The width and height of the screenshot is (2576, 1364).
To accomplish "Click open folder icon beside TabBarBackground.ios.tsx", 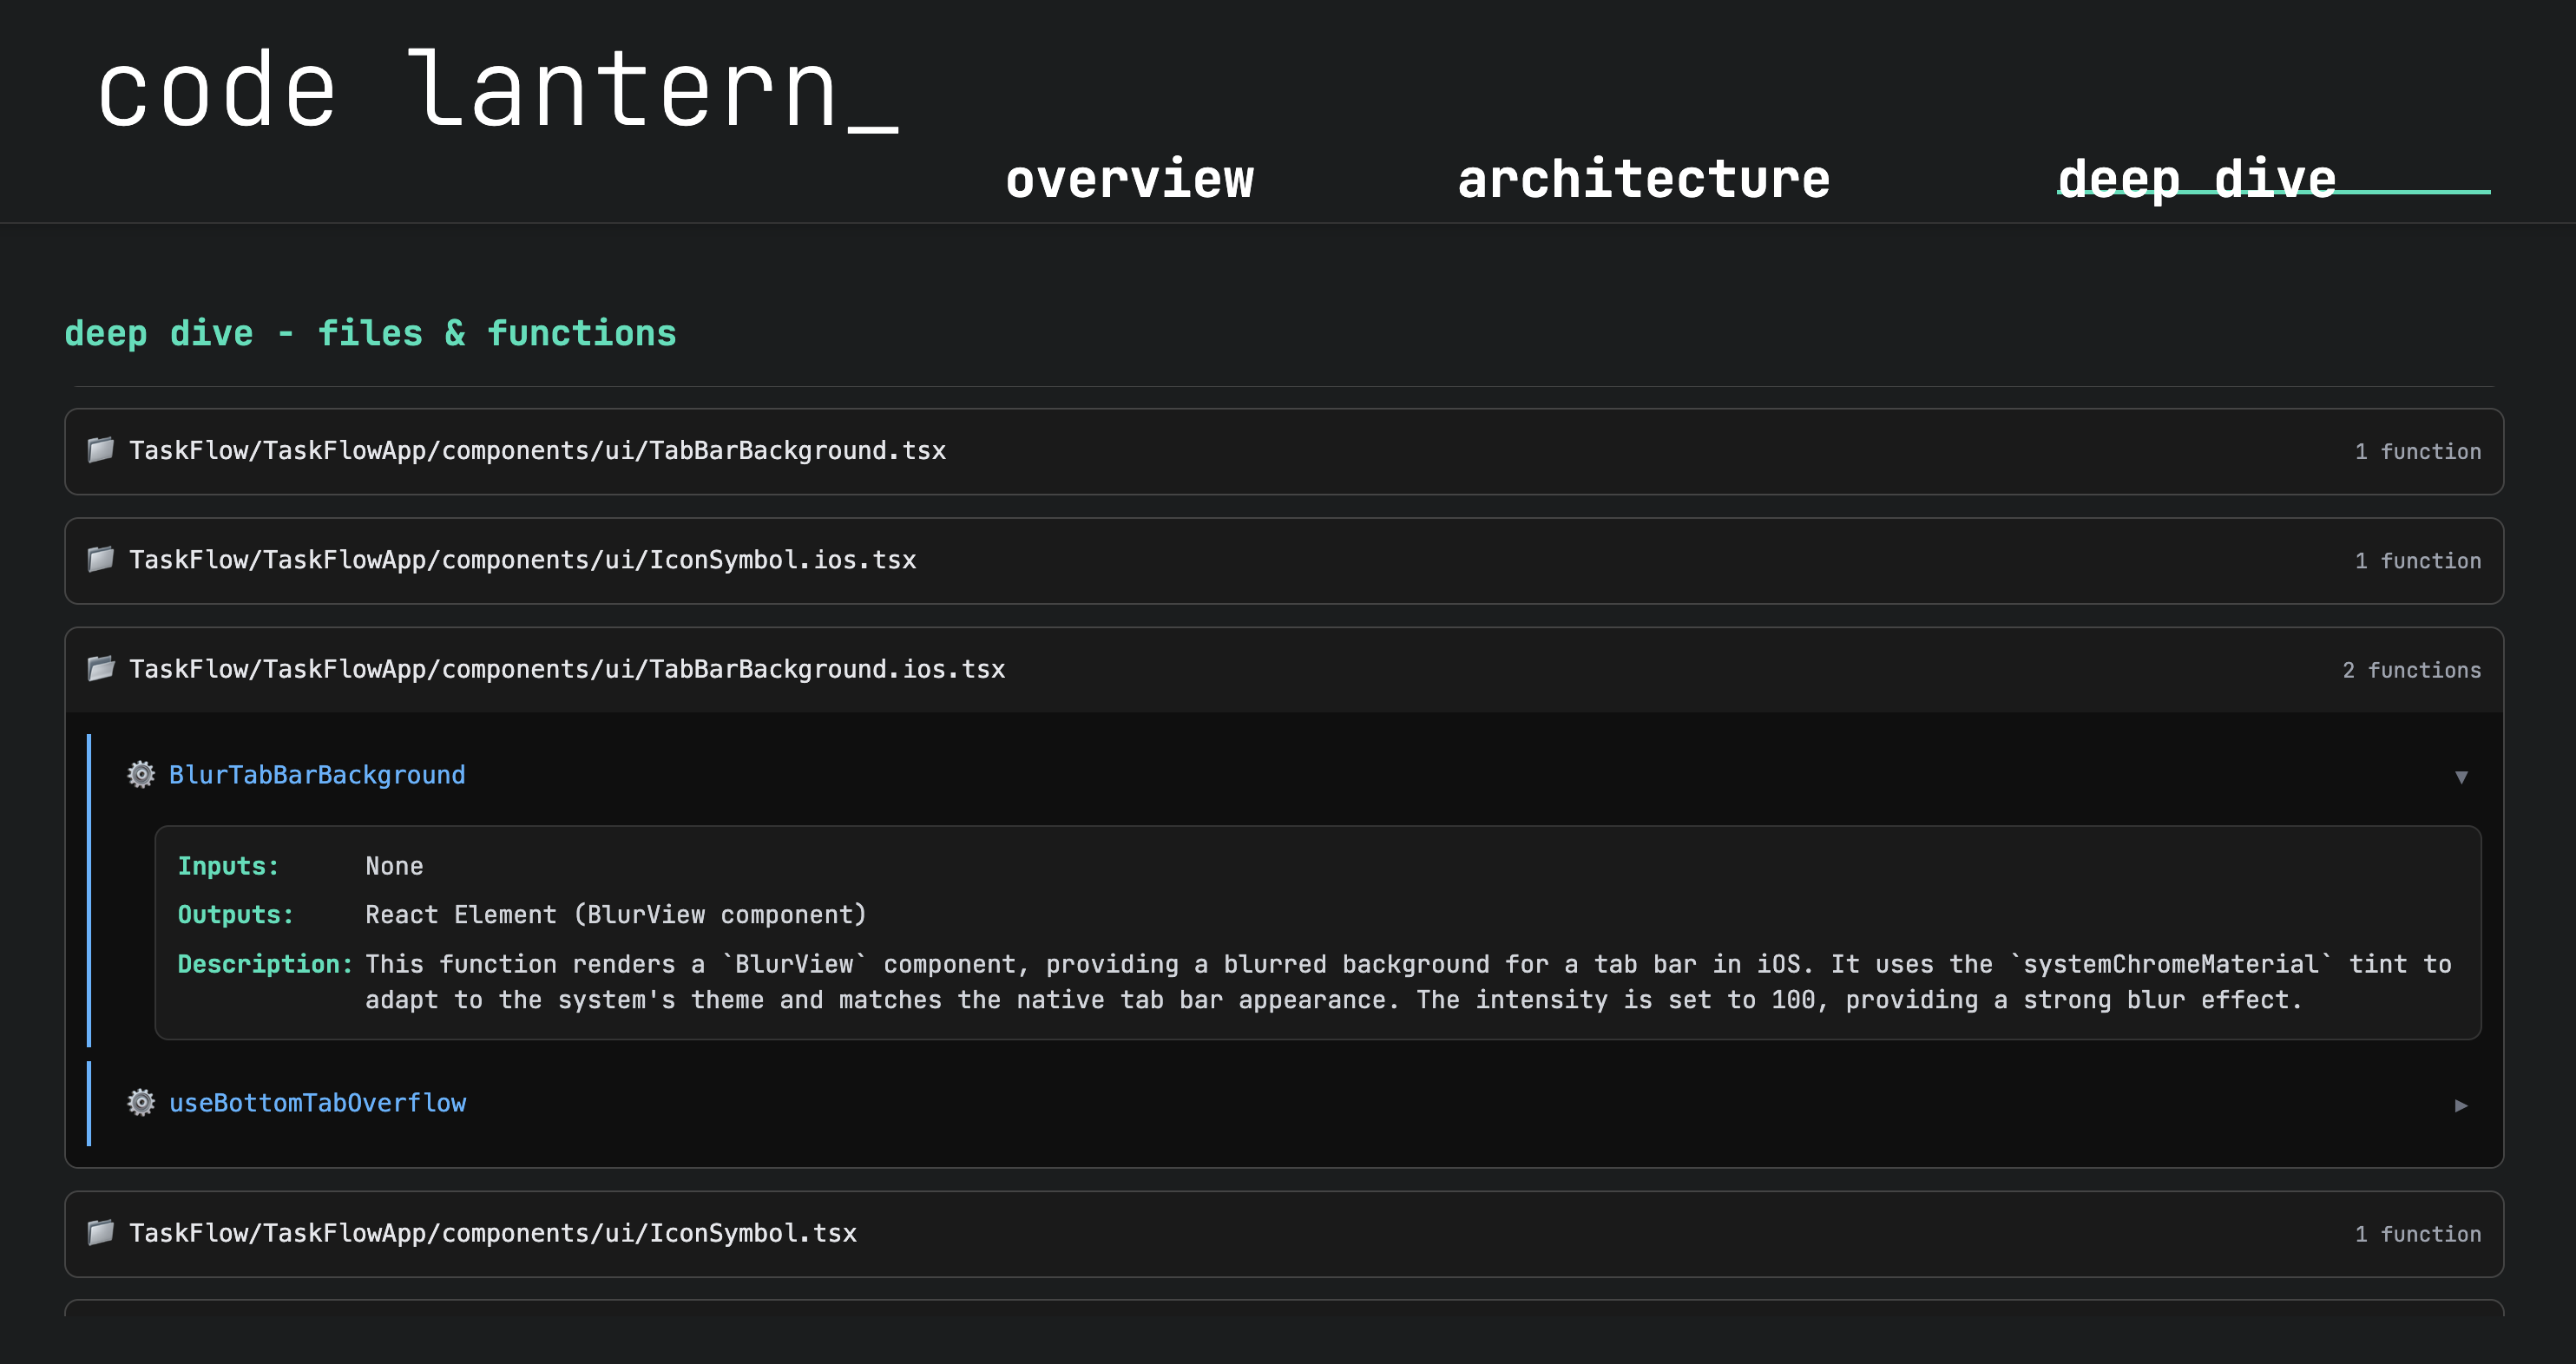I will pyautogui.click(x=100, y=668).
